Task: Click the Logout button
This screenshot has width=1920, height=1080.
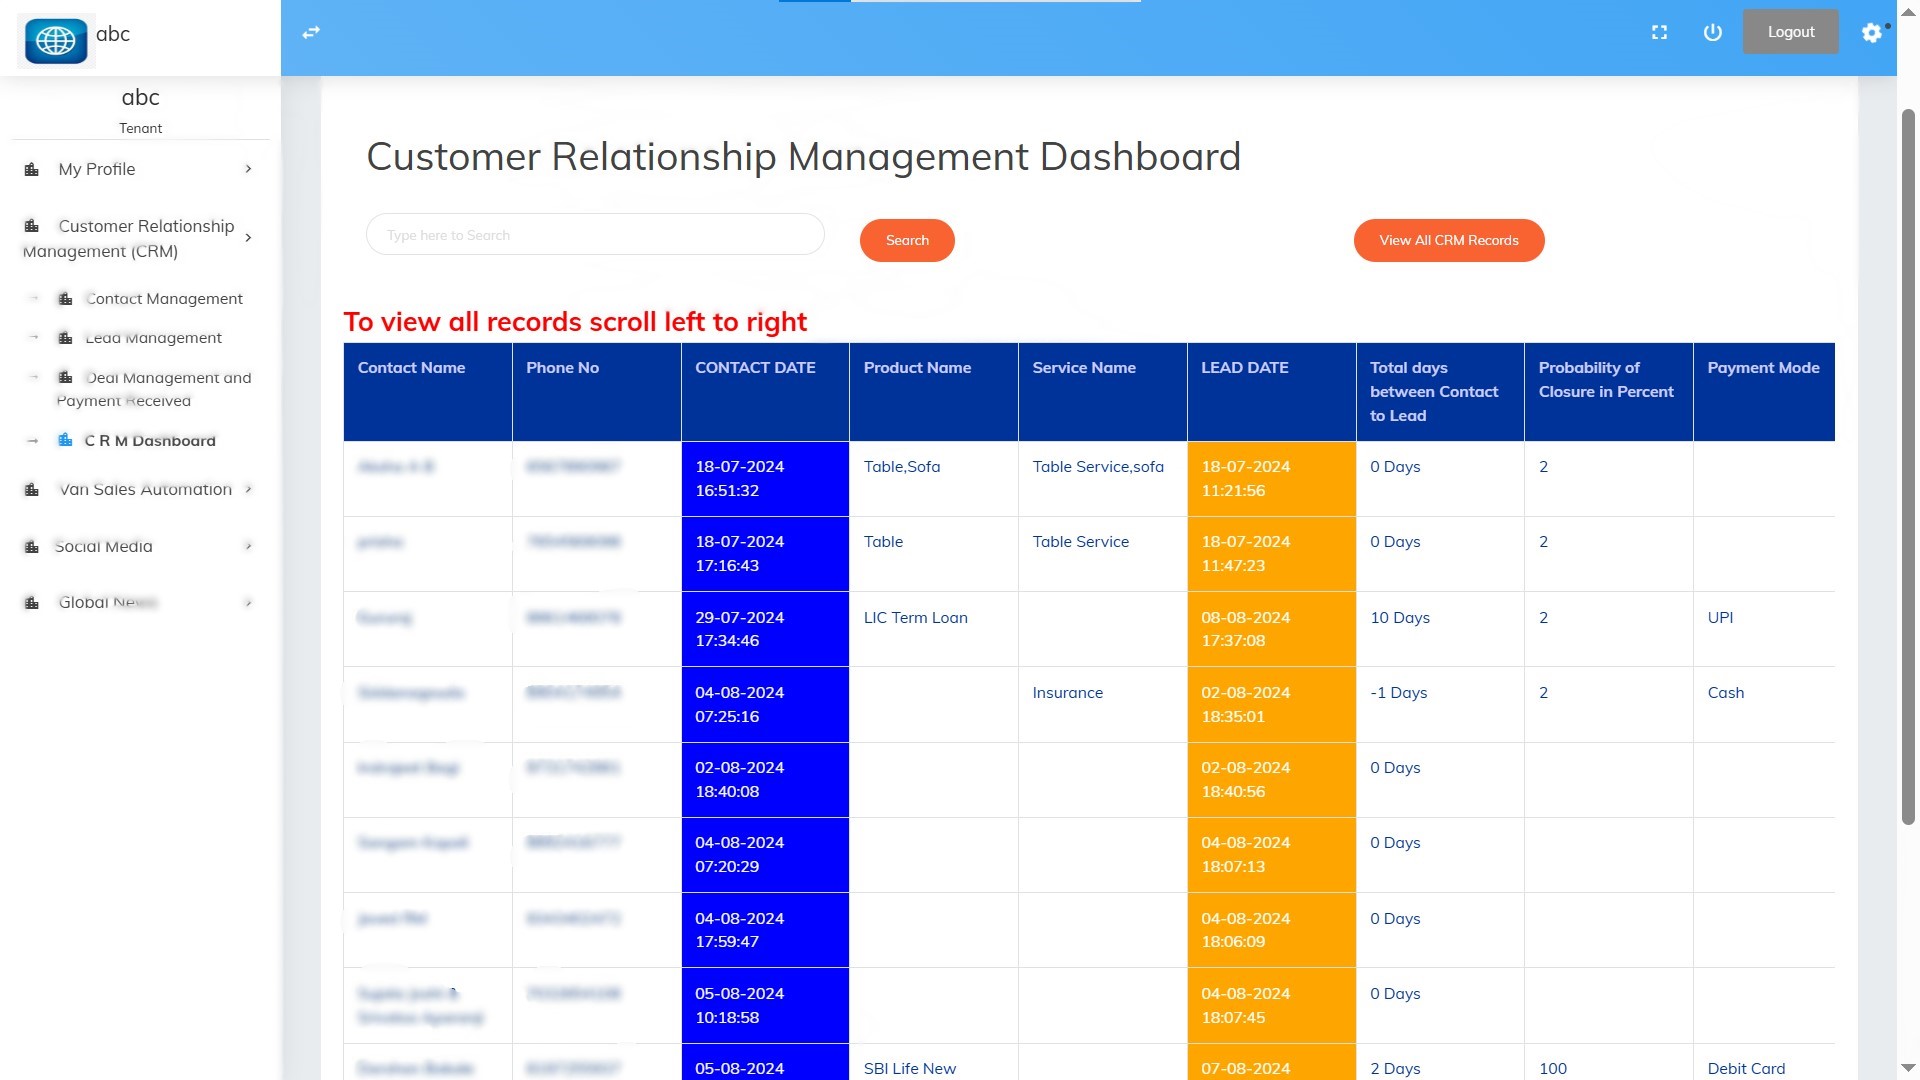Action: click(1790, 32)
